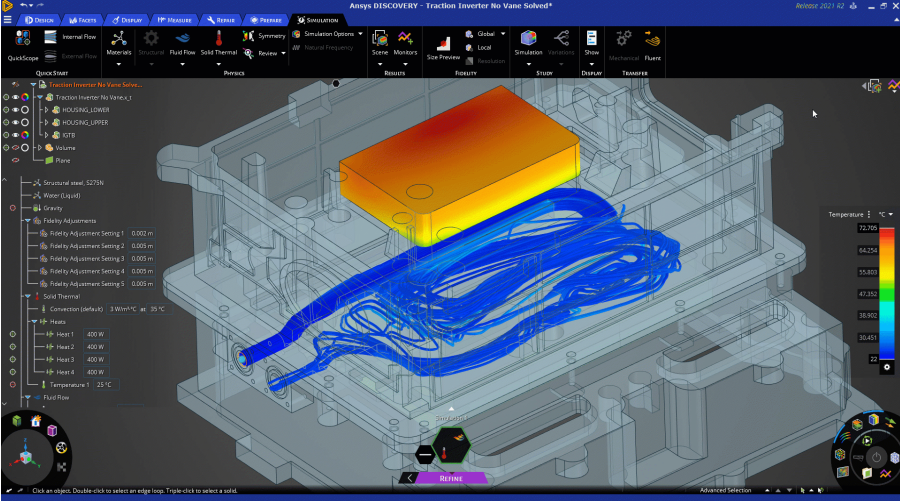Viewport: 900px width, 501px height.
Task: Select Local fidelity option
Action: (x=479, y=48)
